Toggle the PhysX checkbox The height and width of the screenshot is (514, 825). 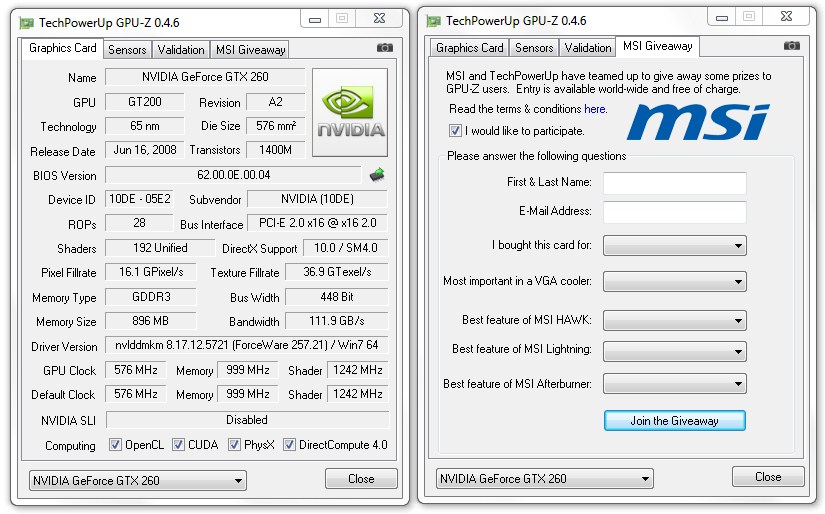(x=234, y=445)
